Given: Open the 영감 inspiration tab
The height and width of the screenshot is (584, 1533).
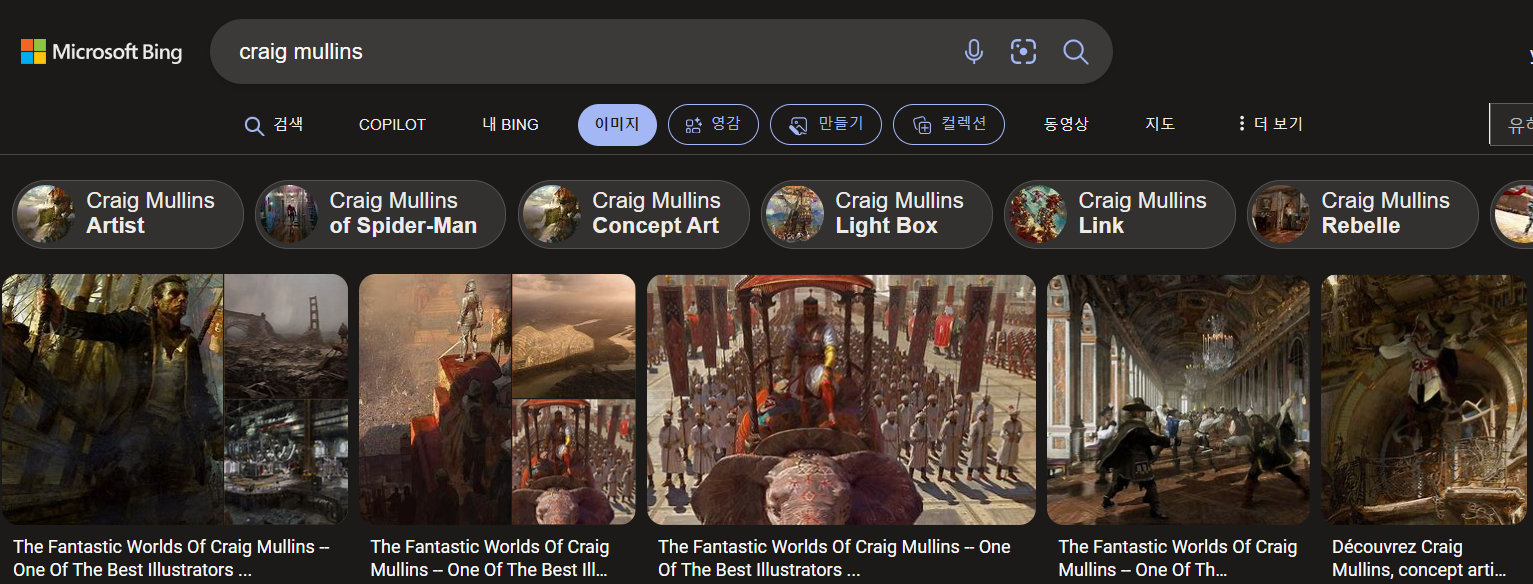Looking at the screenshot, I should [x=713, y=125].
